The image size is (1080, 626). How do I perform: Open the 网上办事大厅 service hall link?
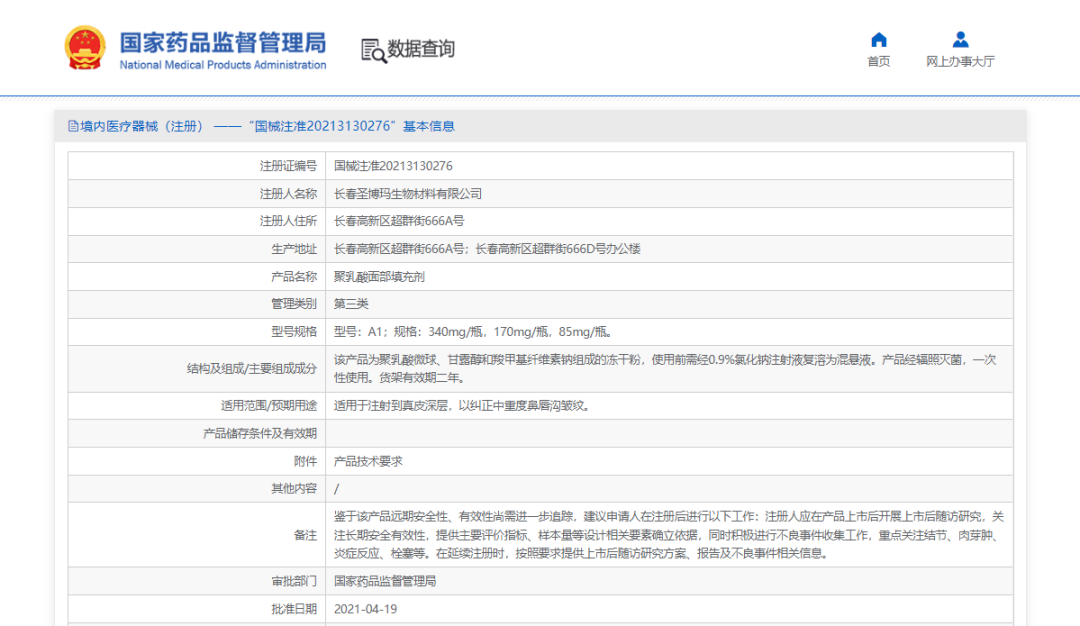(x=960, y=61)
